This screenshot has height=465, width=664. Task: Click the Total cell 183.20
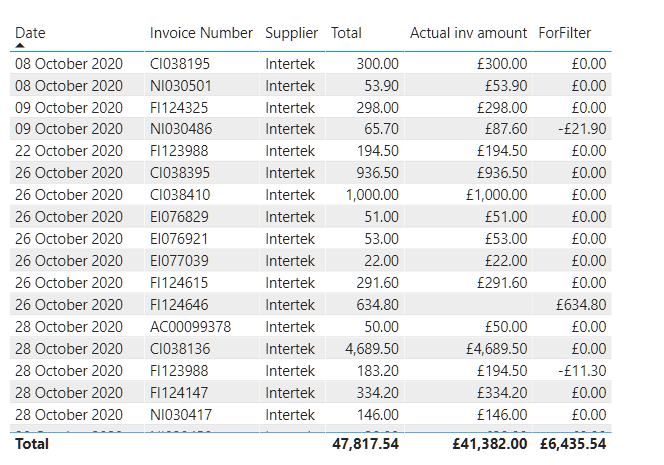[377, 371]
